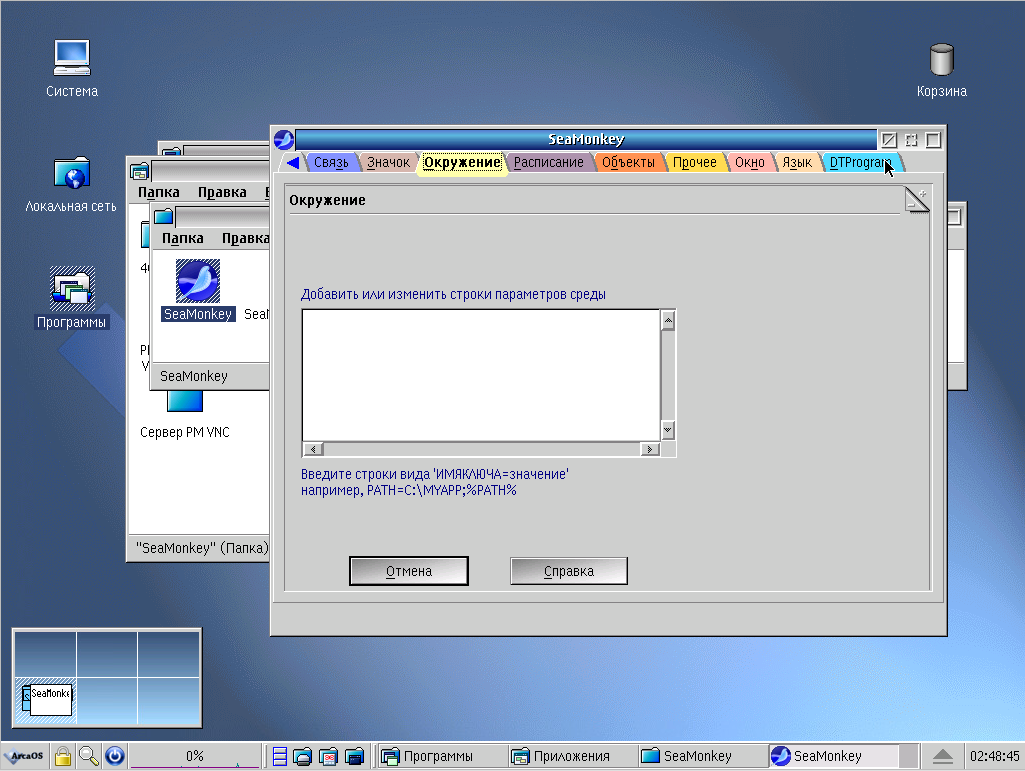Switch to the Язык tab
This screenshot has height=771, width=1025.
(x=798, y=162)
